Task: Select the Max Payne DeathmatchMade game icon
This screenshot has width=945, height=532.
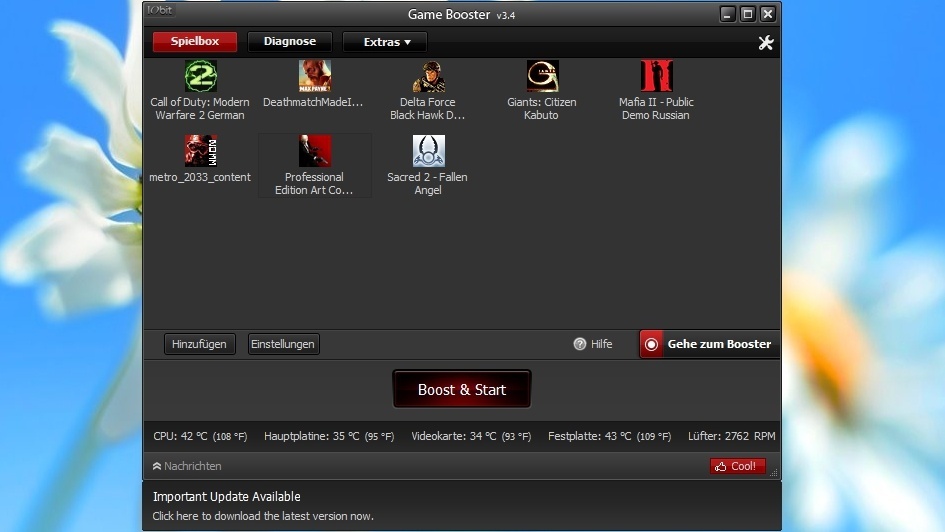Action: coord(314,77)
